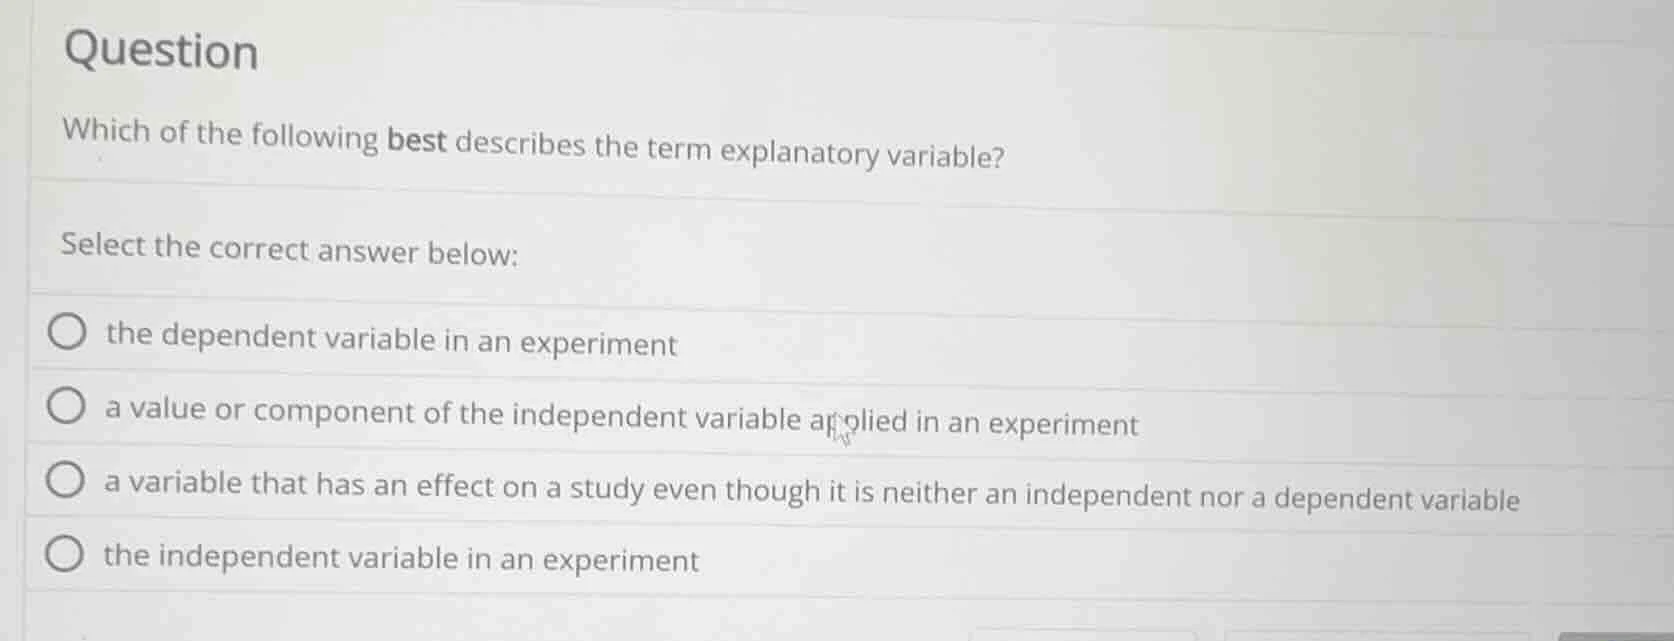The width and height of the screenshot is (1674, 641).
Task: Choose 'a value or component of the independent variable' option
Action: pyautogui.click(x=64, y=406)
